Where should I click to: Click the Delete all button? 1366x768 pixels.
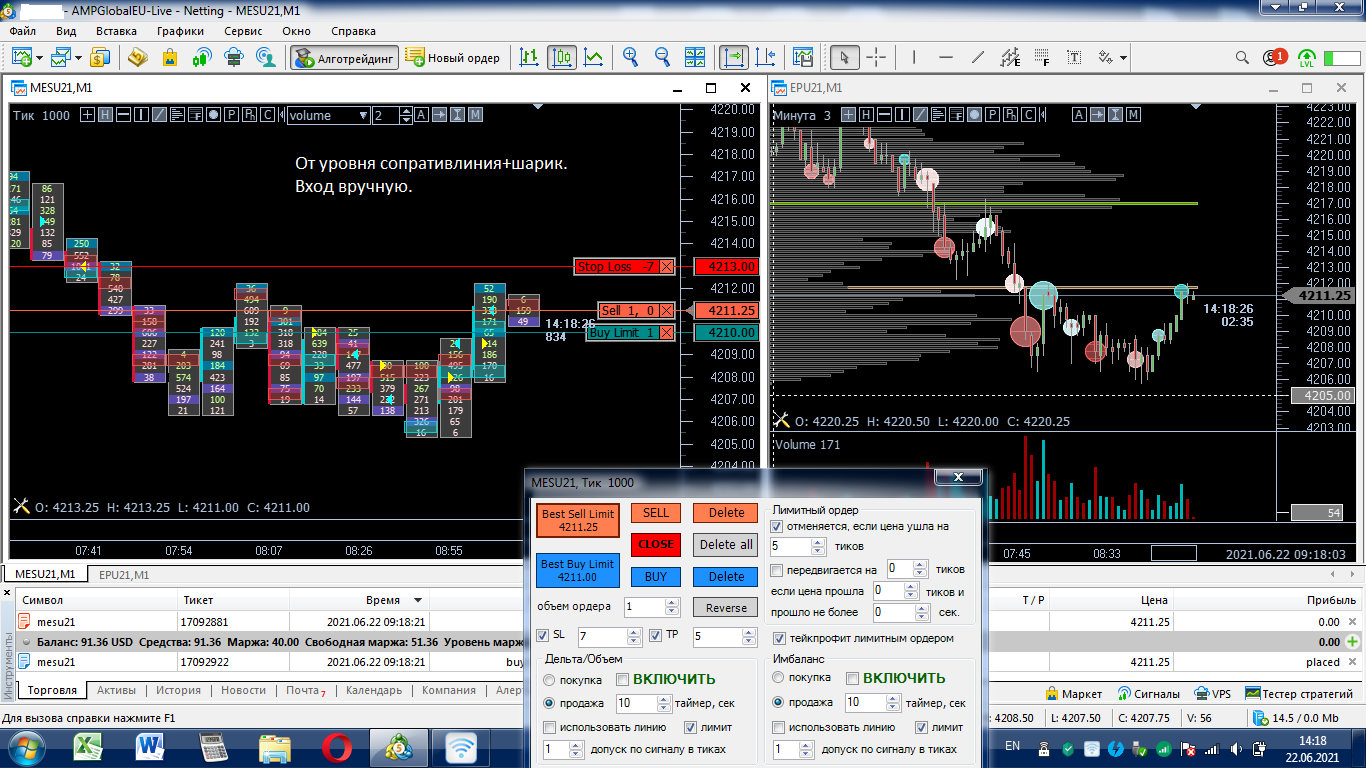(x=726, y=545)
